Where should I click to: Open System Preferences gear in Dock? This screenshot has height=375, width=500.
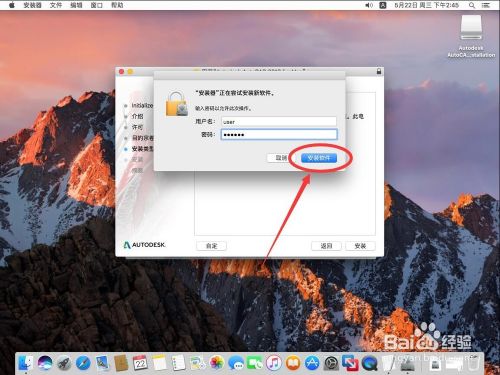(331, 363)
